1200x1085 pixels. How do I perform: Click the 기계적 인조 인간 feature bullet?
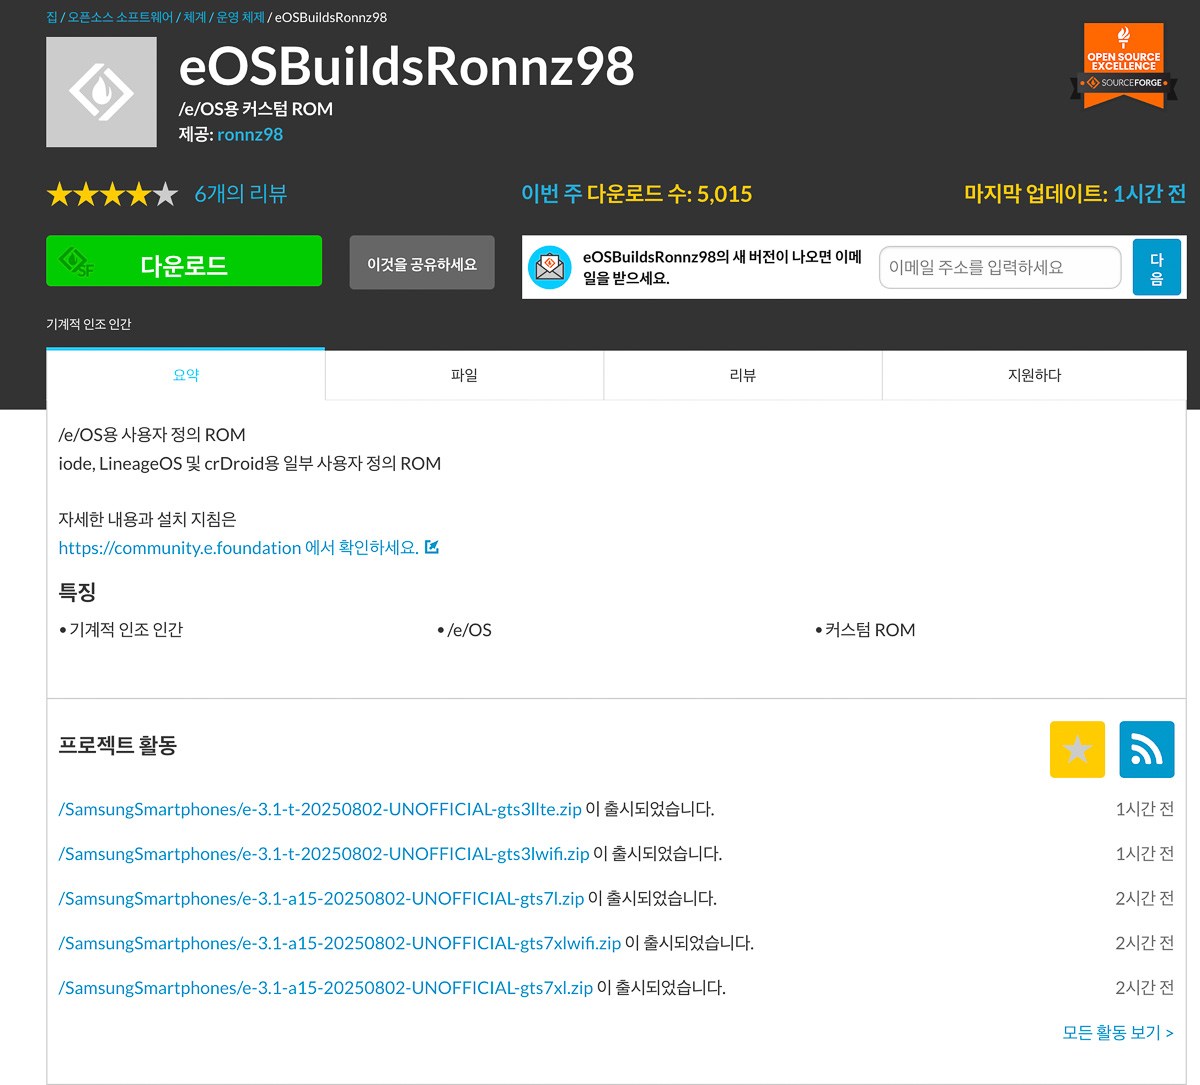tap(126, 630)
